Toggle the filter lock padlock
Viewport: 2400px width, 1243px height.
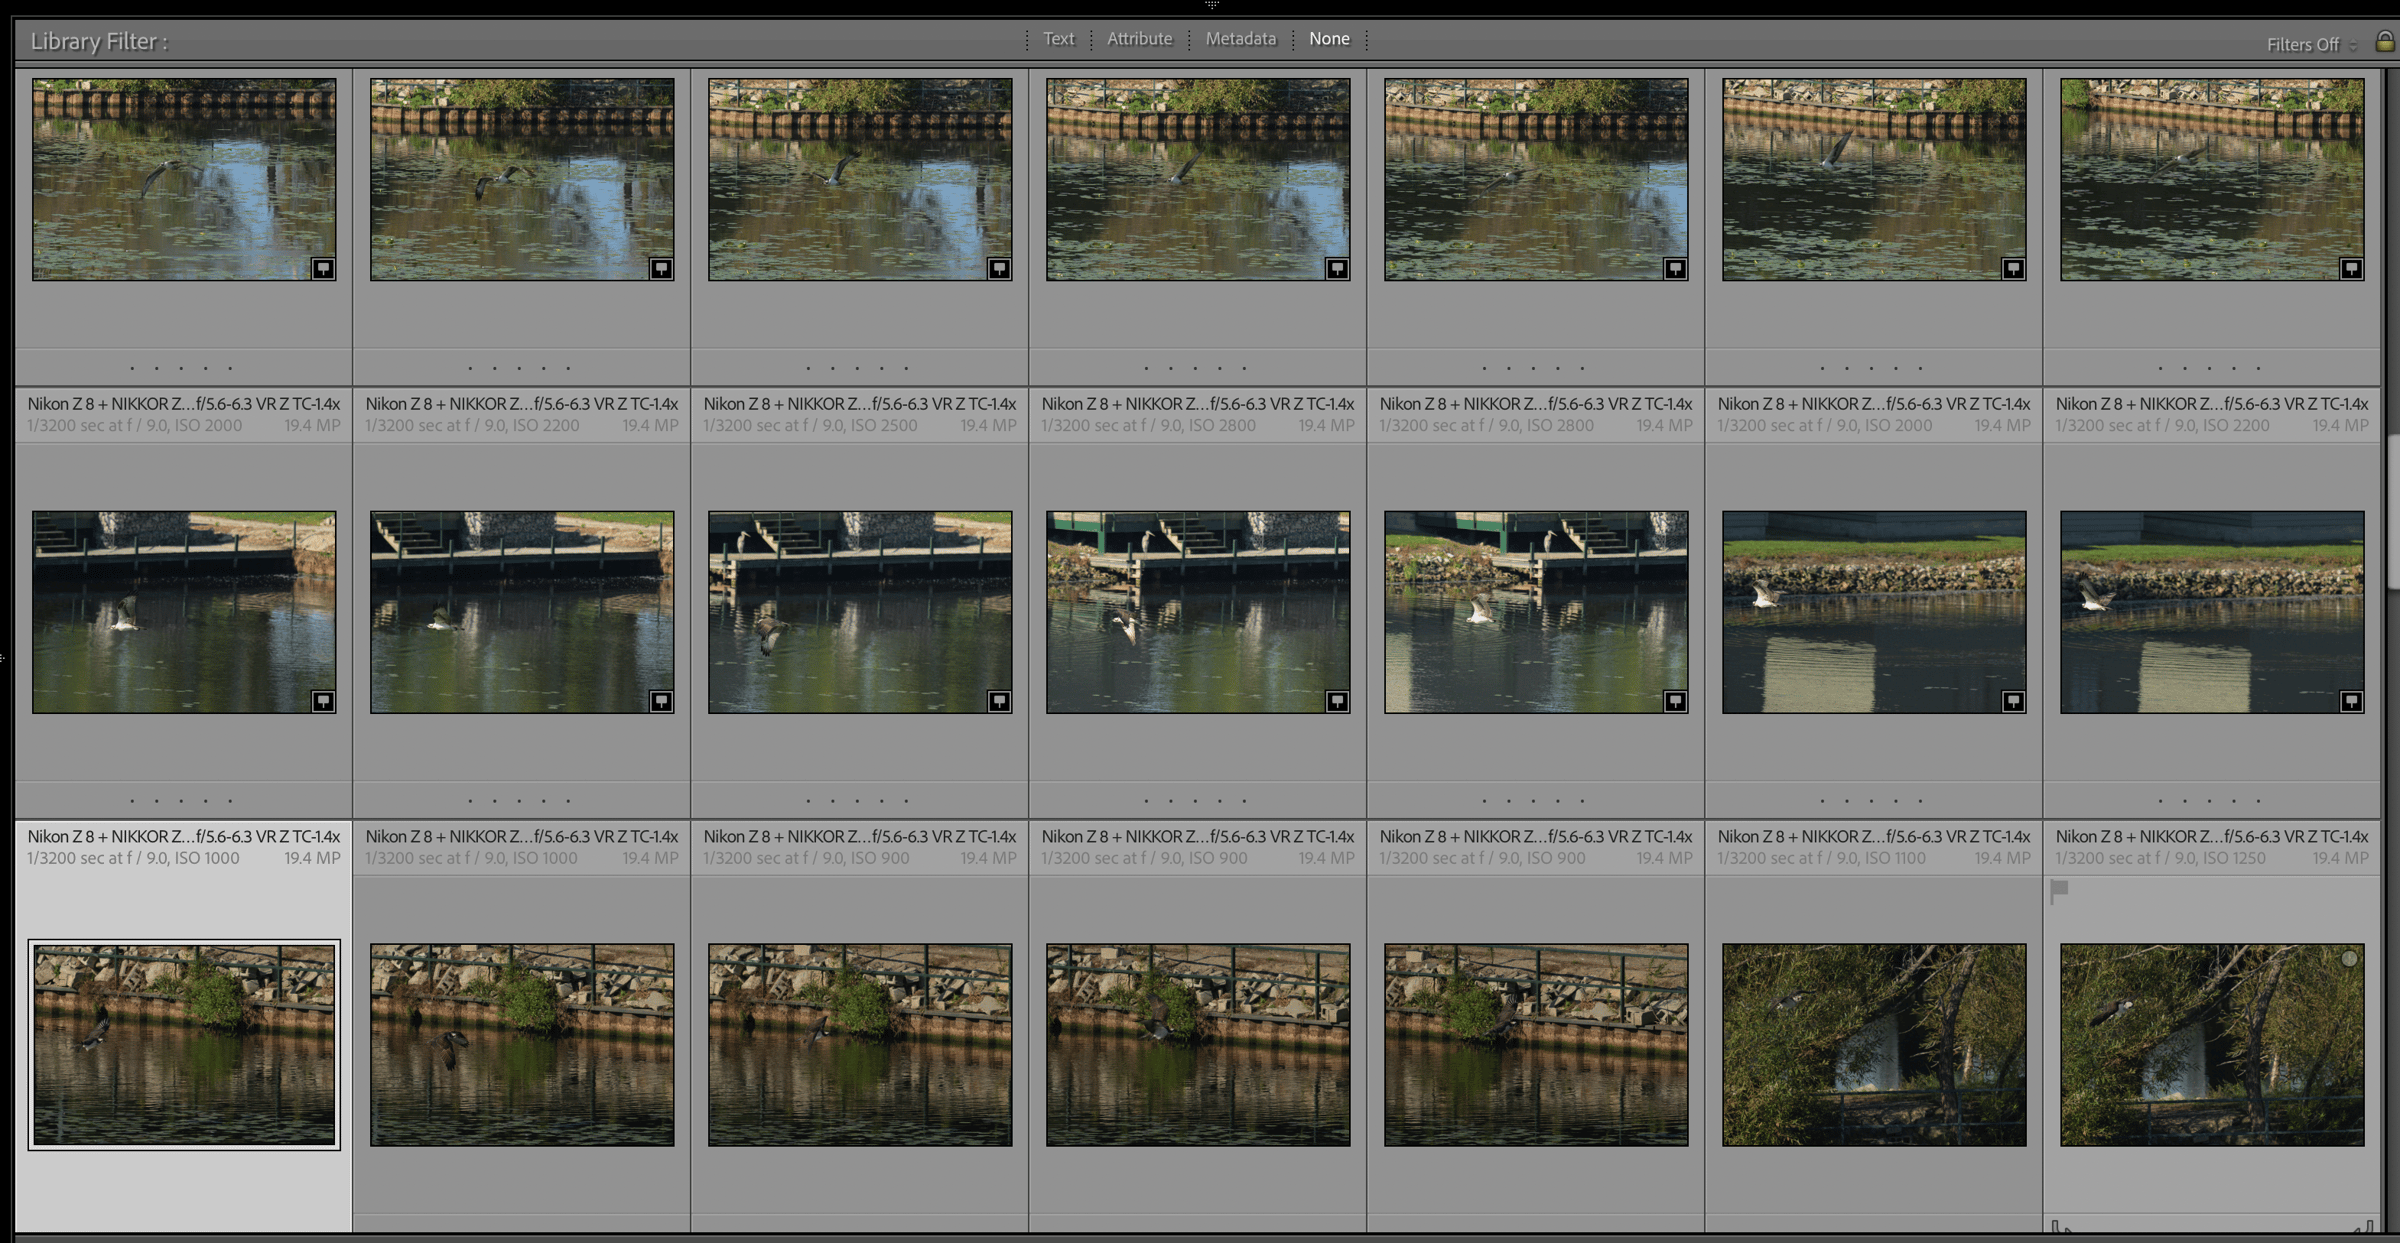(x=2384, y=42)
